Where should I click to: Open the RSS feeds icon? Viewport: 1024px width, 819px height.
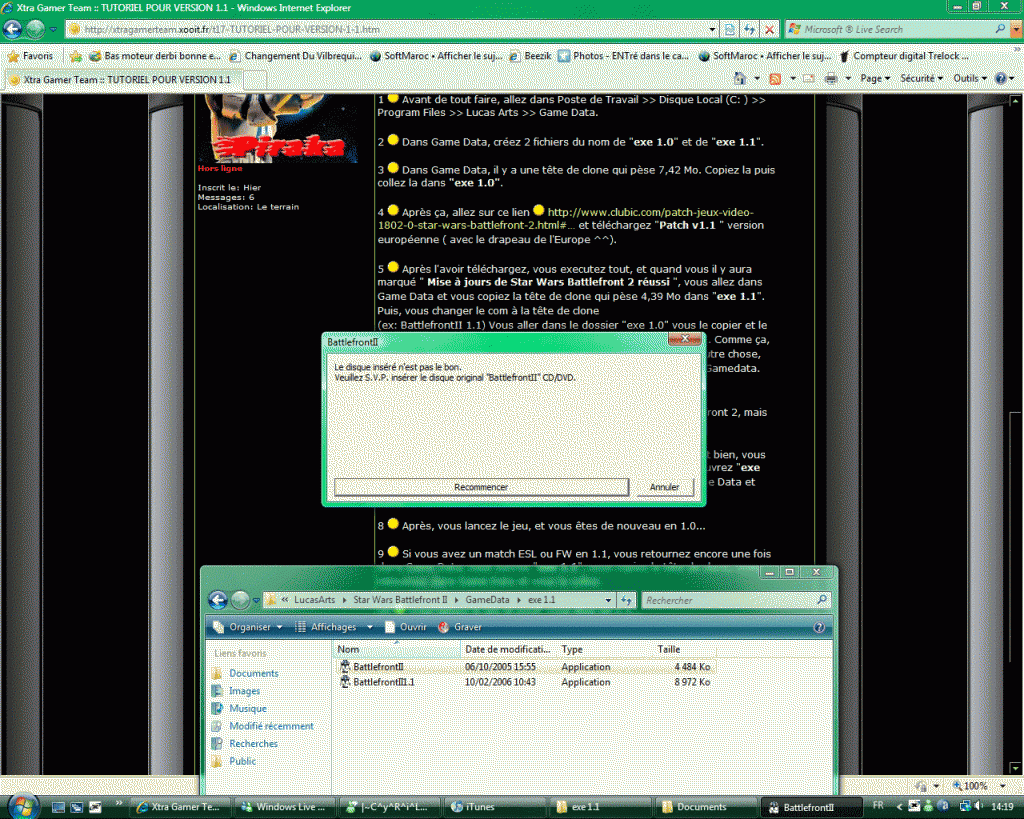(x=775, y=78)
